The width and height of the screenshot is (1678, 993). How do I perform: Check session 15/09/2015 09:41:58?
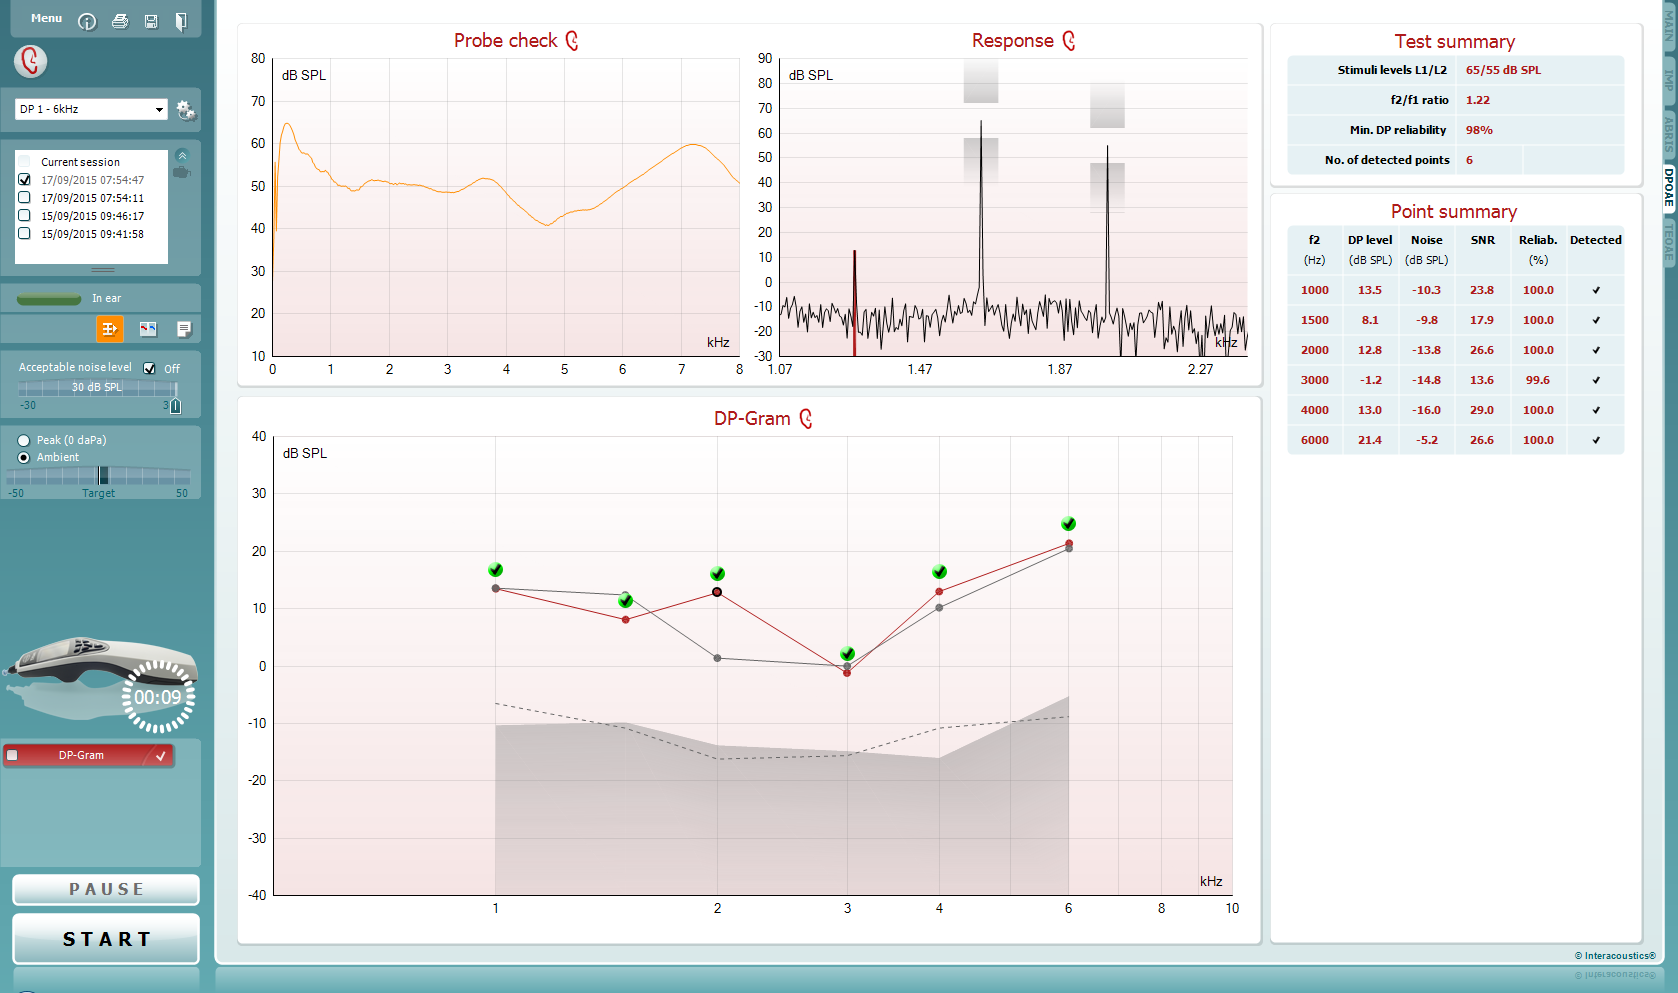point(24,234)
